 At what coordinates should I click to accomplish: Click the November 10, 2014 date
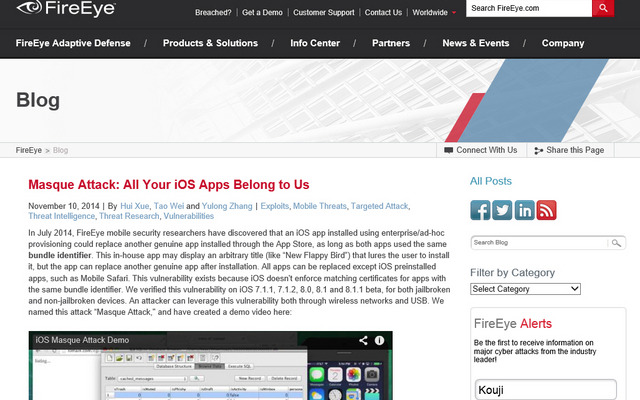pos(64,206)
